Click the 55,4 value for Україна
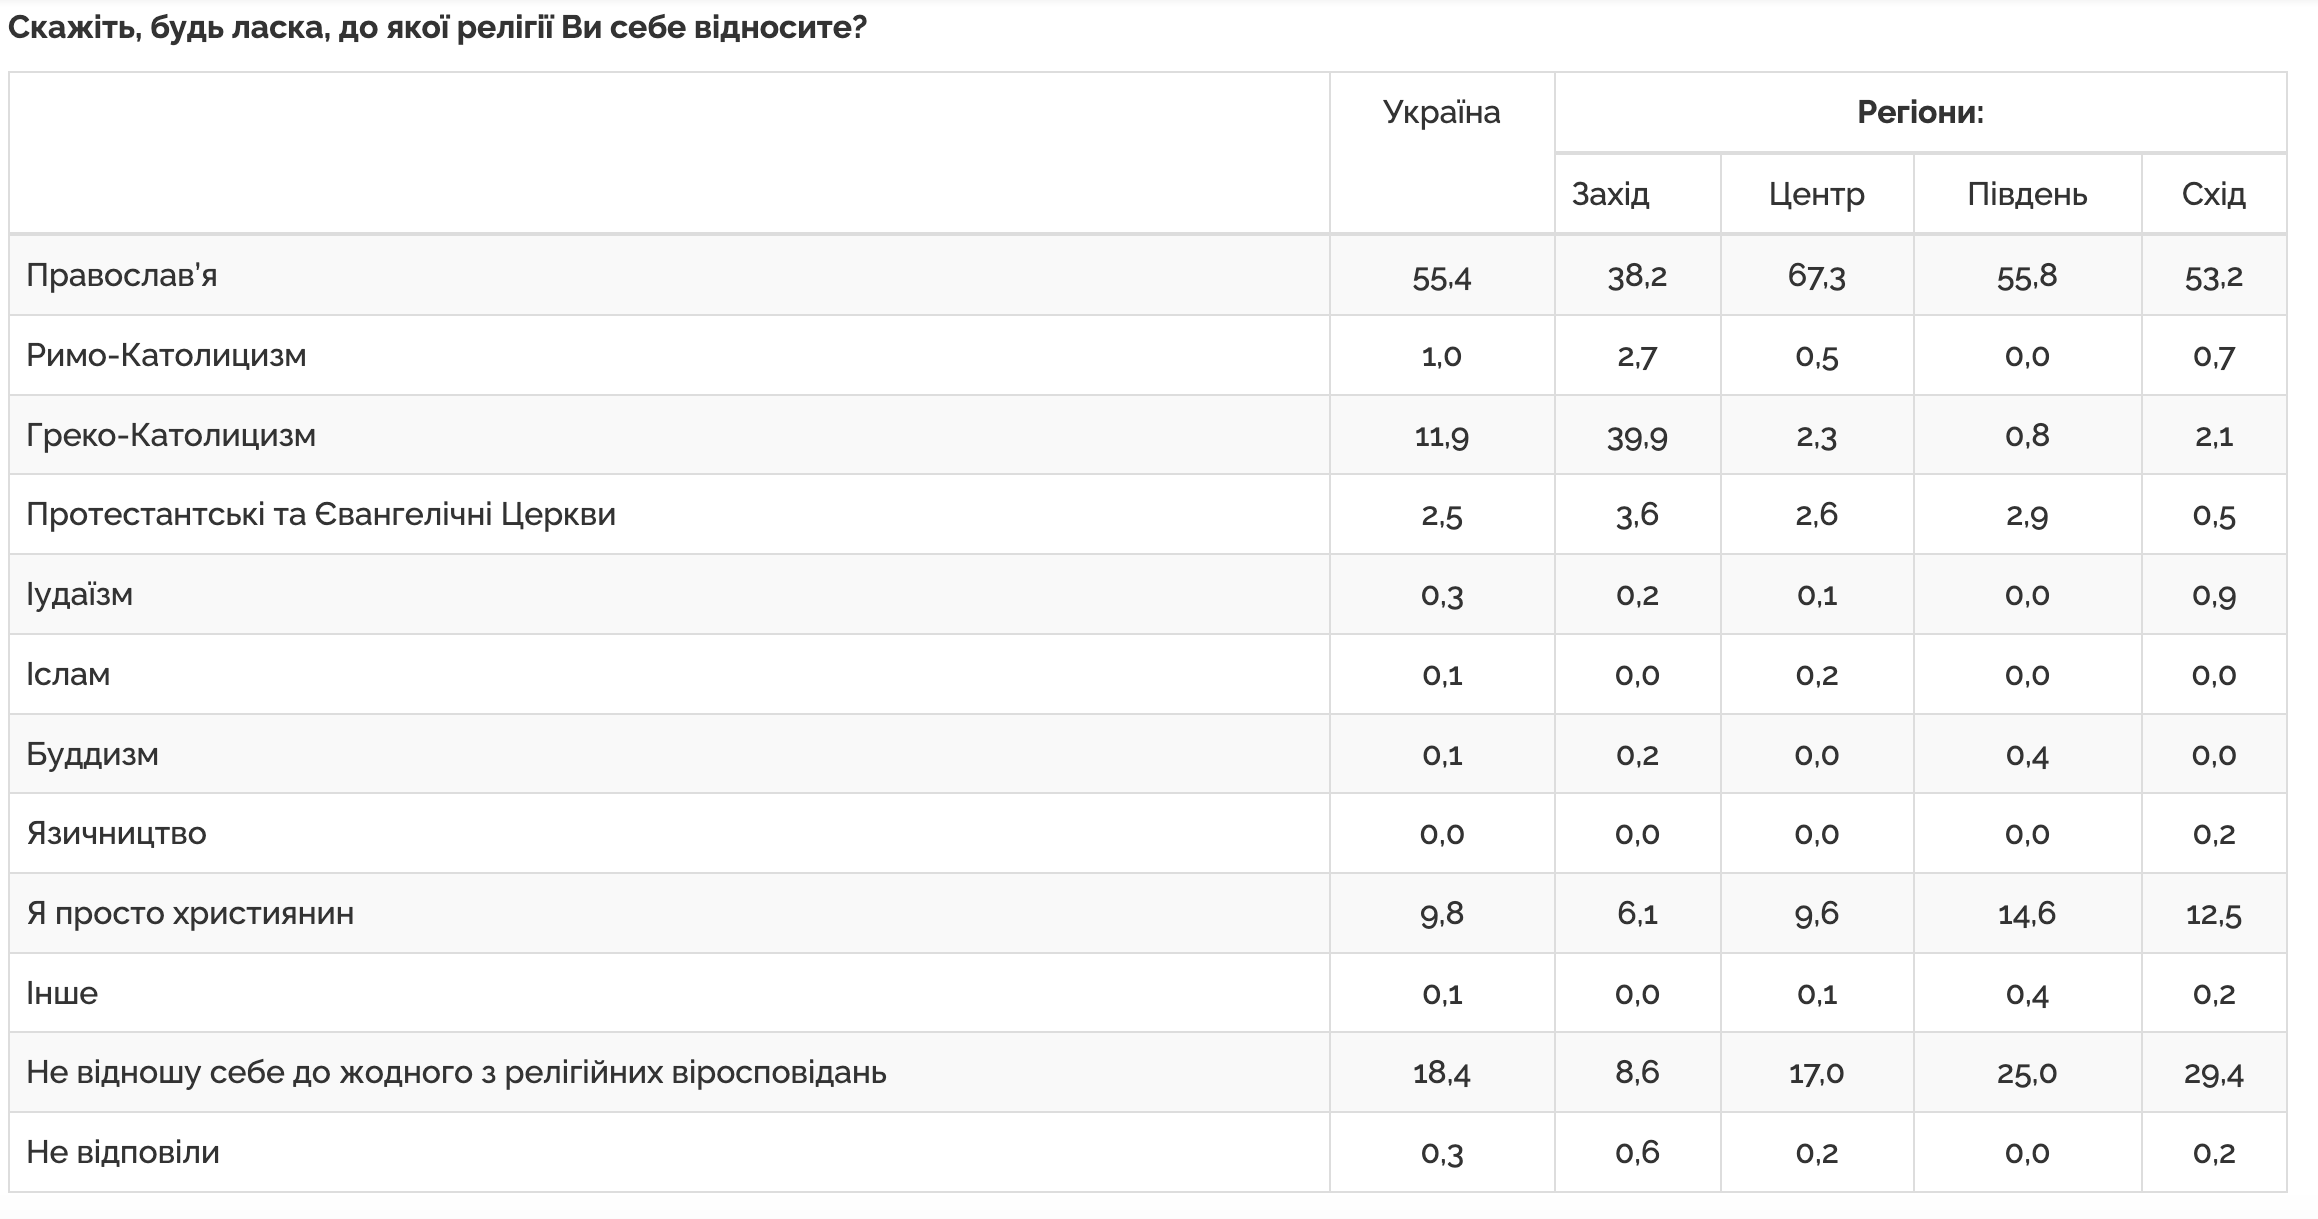The height and width of the screenshot is (1219, 2318). (1441, 276)
